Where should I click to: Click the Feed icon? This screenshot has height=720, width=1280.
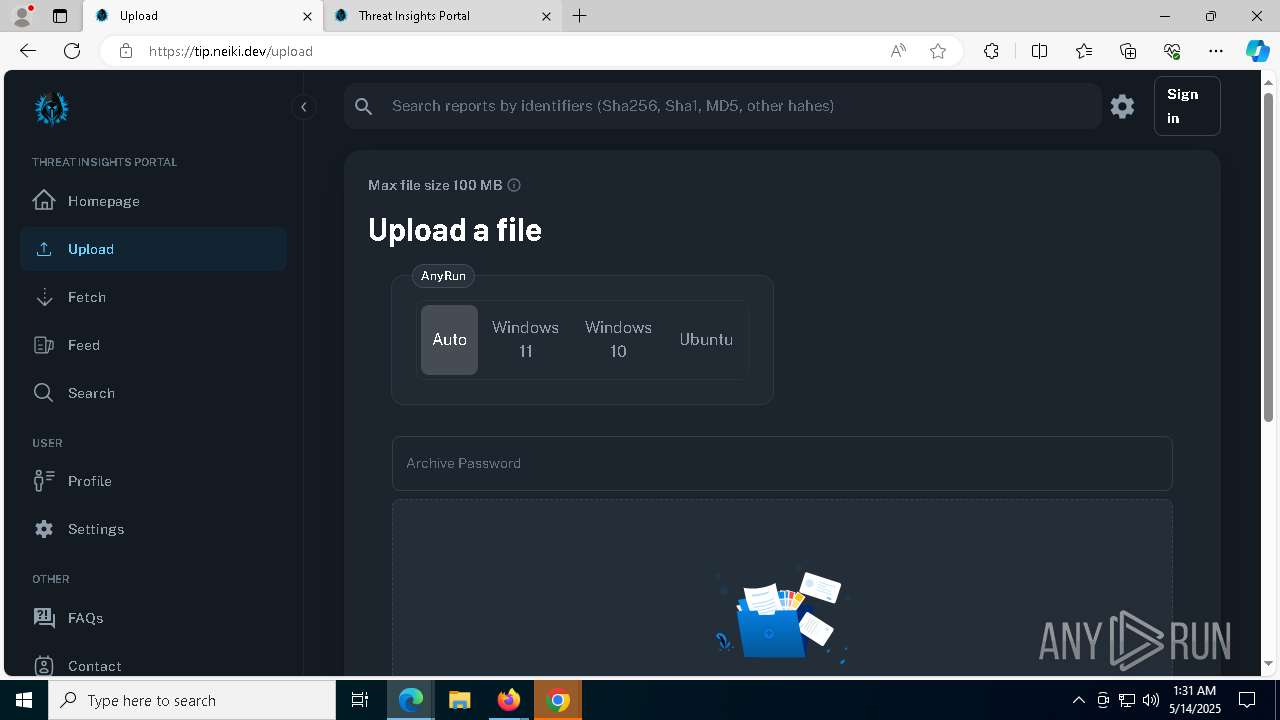[x=44, y=345]
